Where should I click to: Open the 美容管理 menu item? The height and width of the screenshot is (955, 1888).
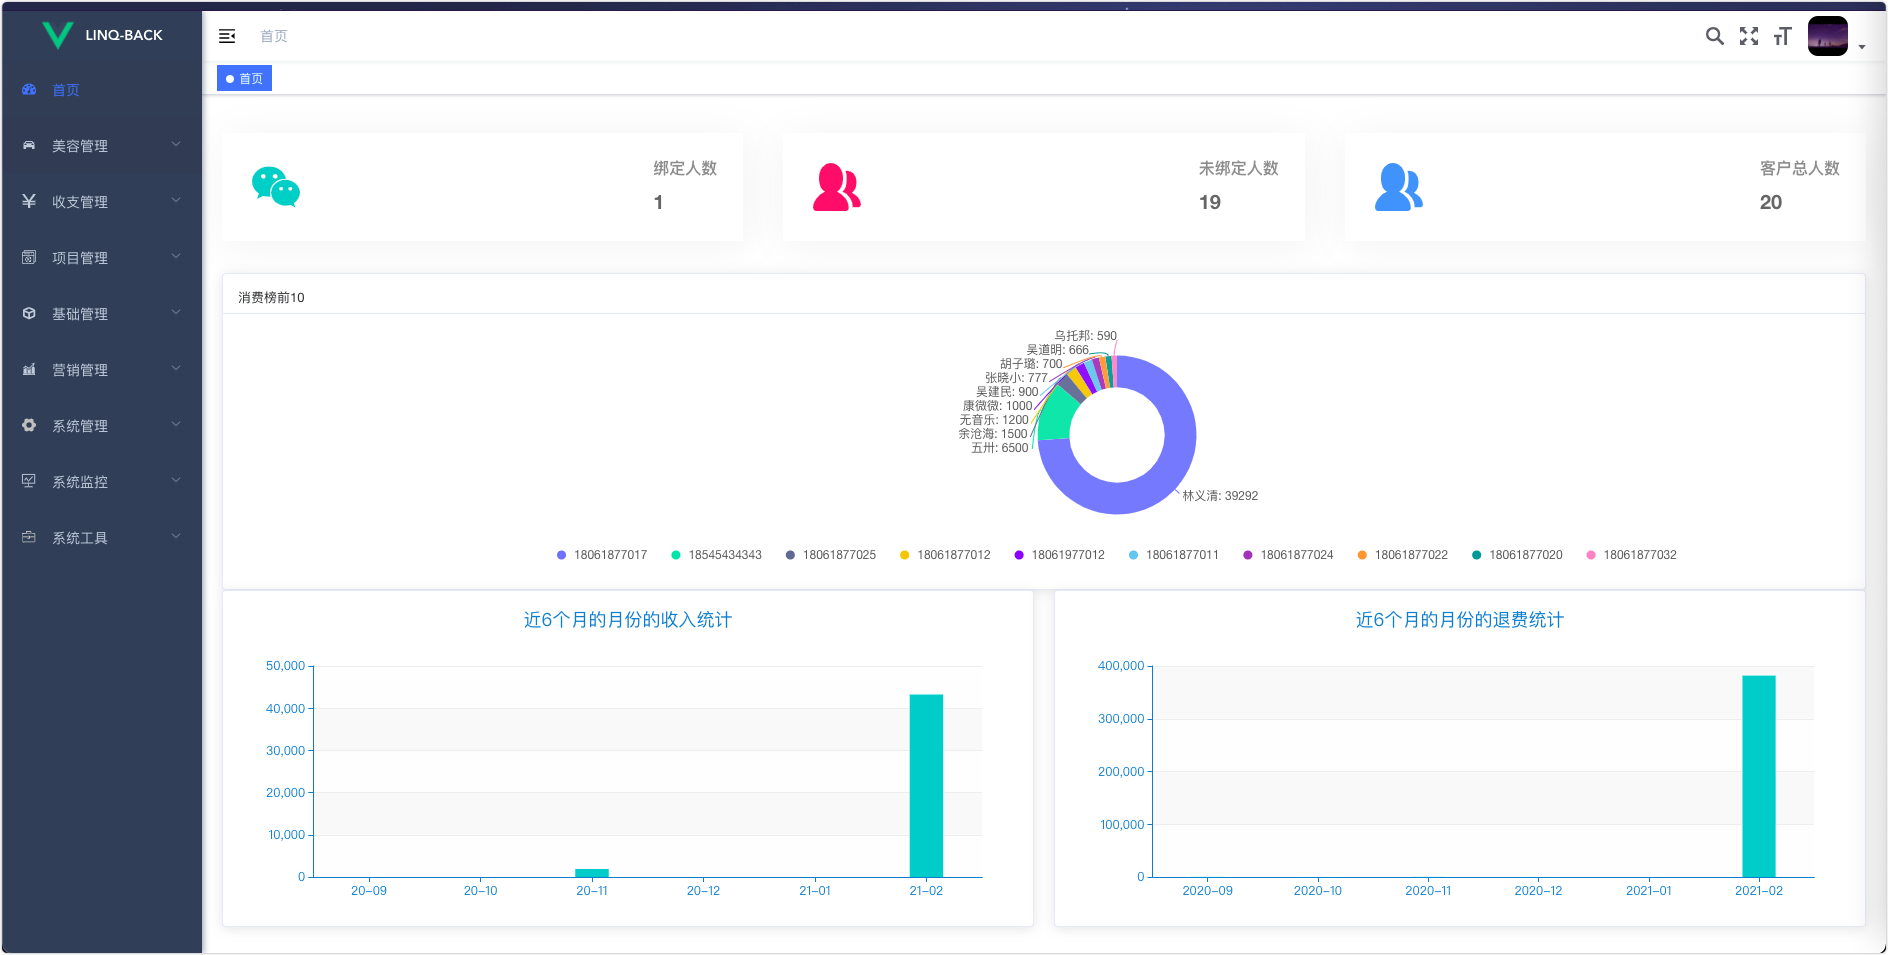click(102, 146)
